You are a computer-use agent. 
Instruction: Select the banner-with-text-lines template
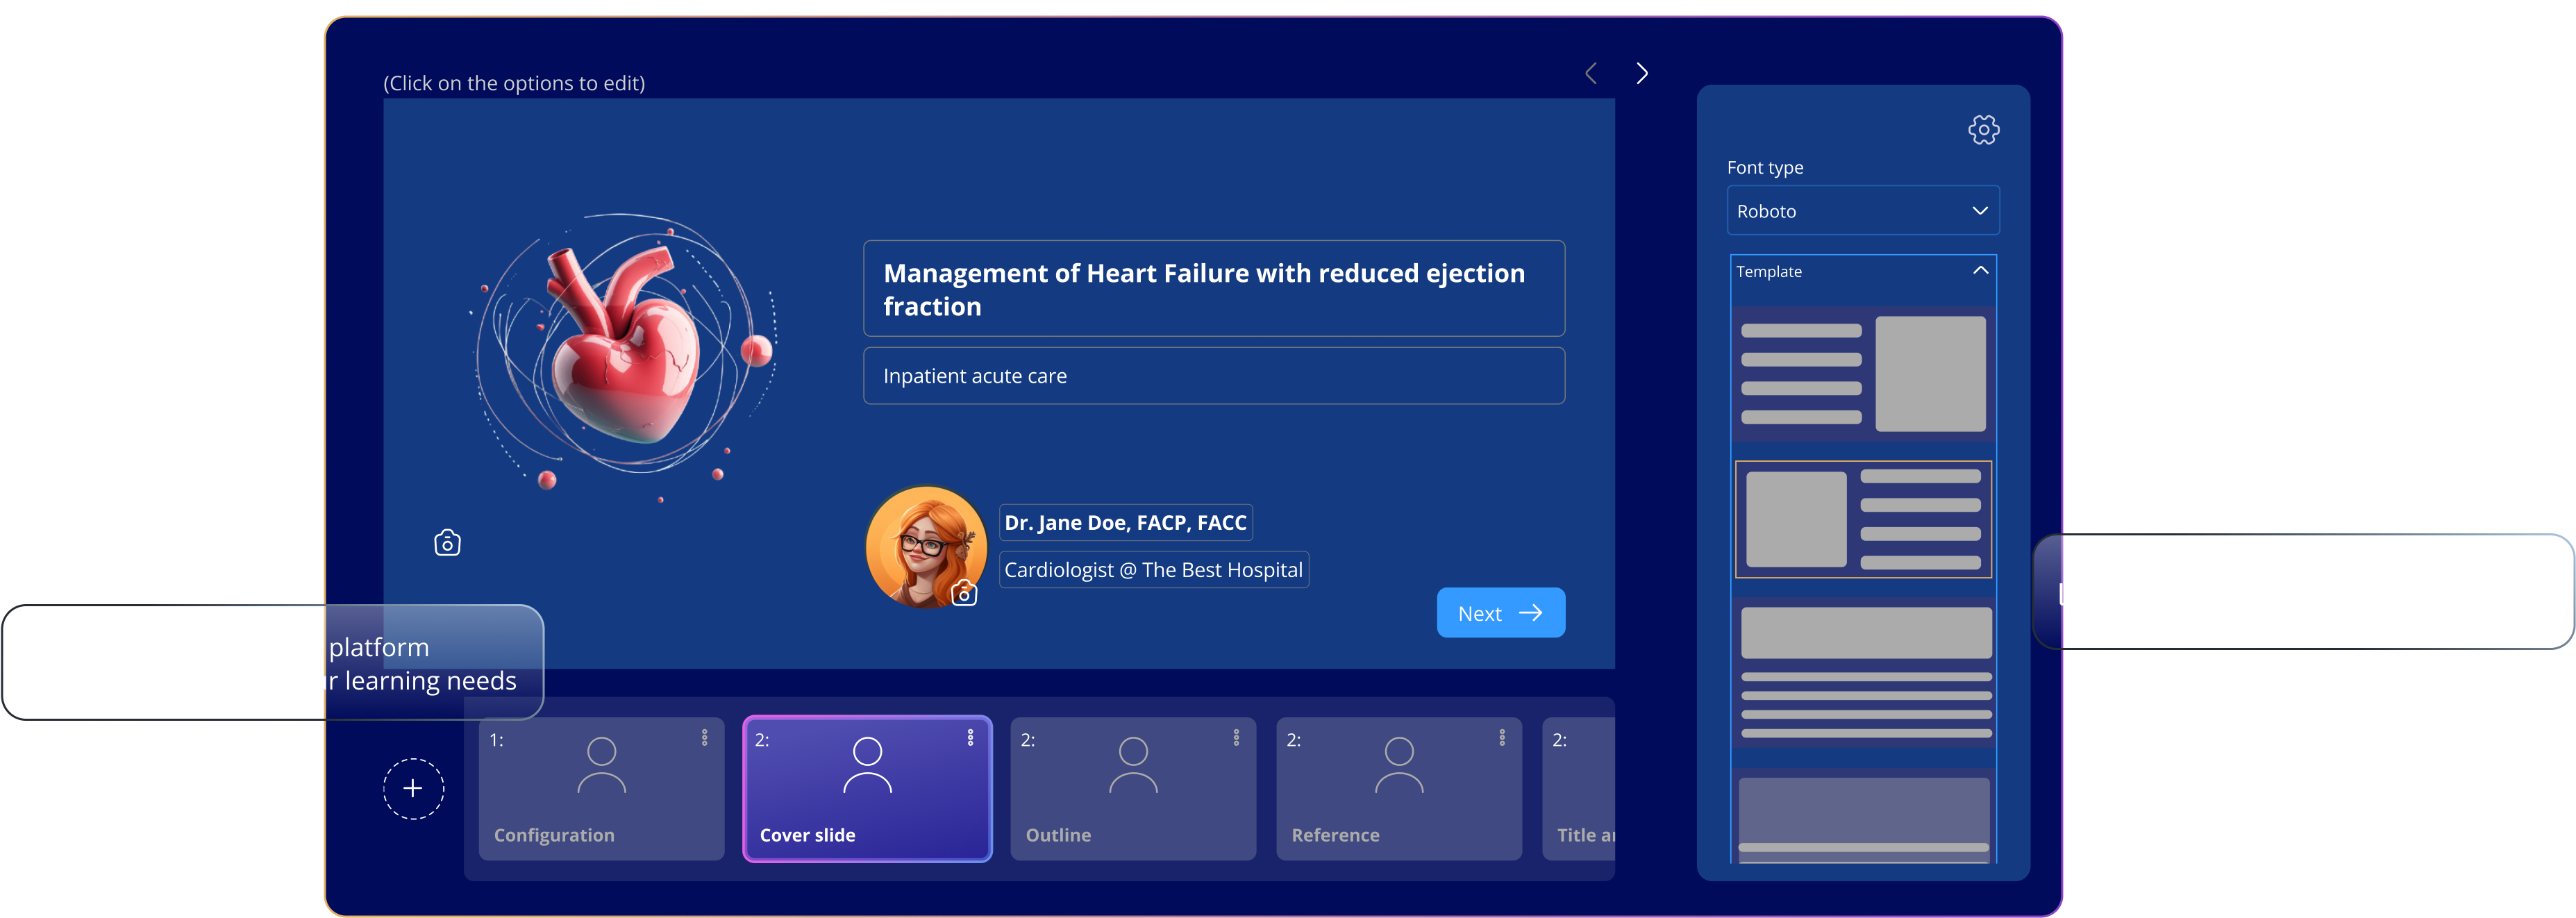1864,672
